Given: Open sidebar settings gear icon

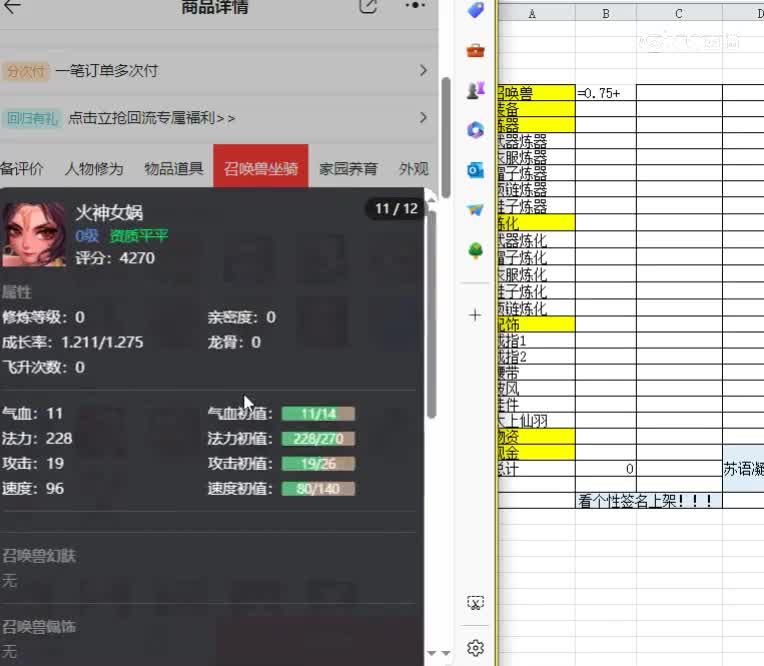Looking at the screenshot, I should coord(476,648).
